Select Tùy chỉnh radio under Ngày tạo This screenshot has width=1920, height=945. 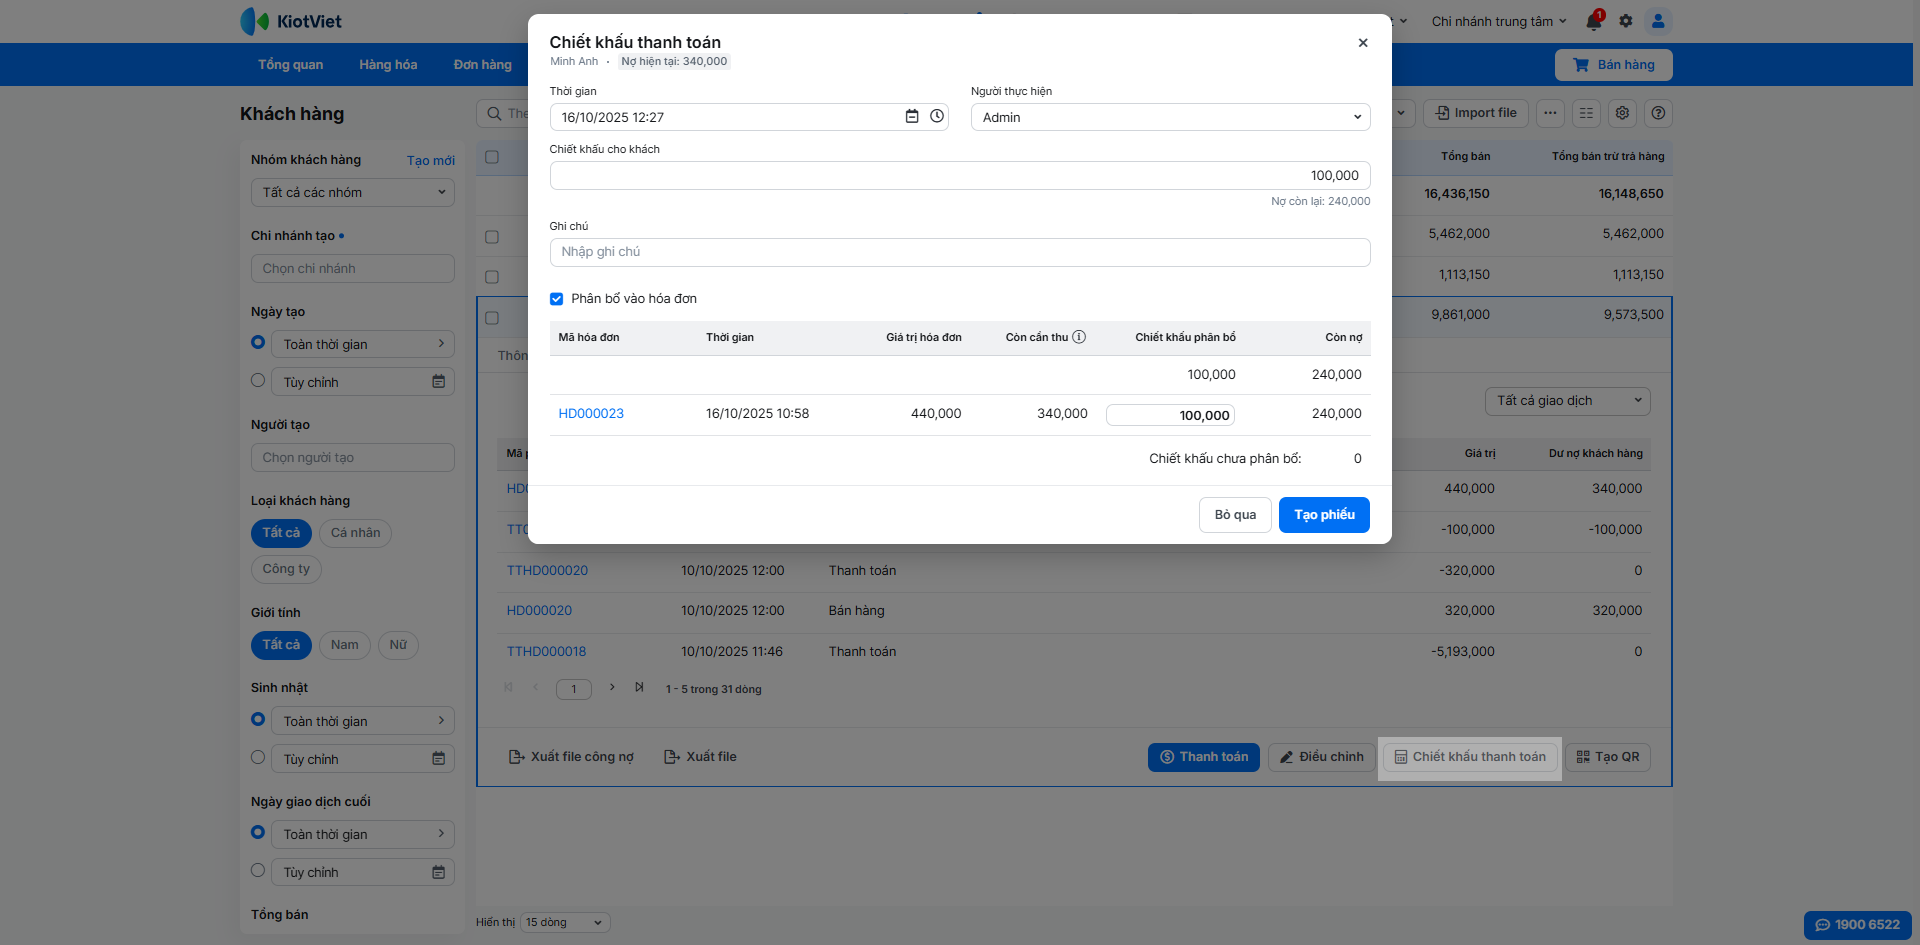258,381
